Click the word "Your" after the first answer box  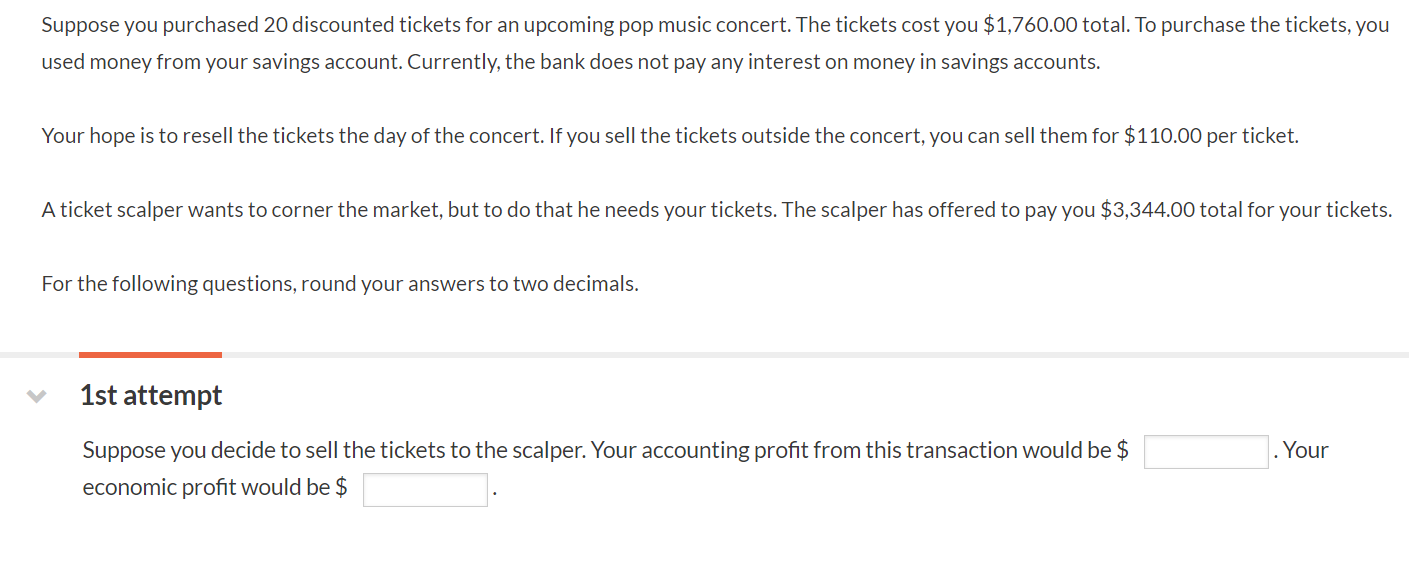click(1305, 451)
